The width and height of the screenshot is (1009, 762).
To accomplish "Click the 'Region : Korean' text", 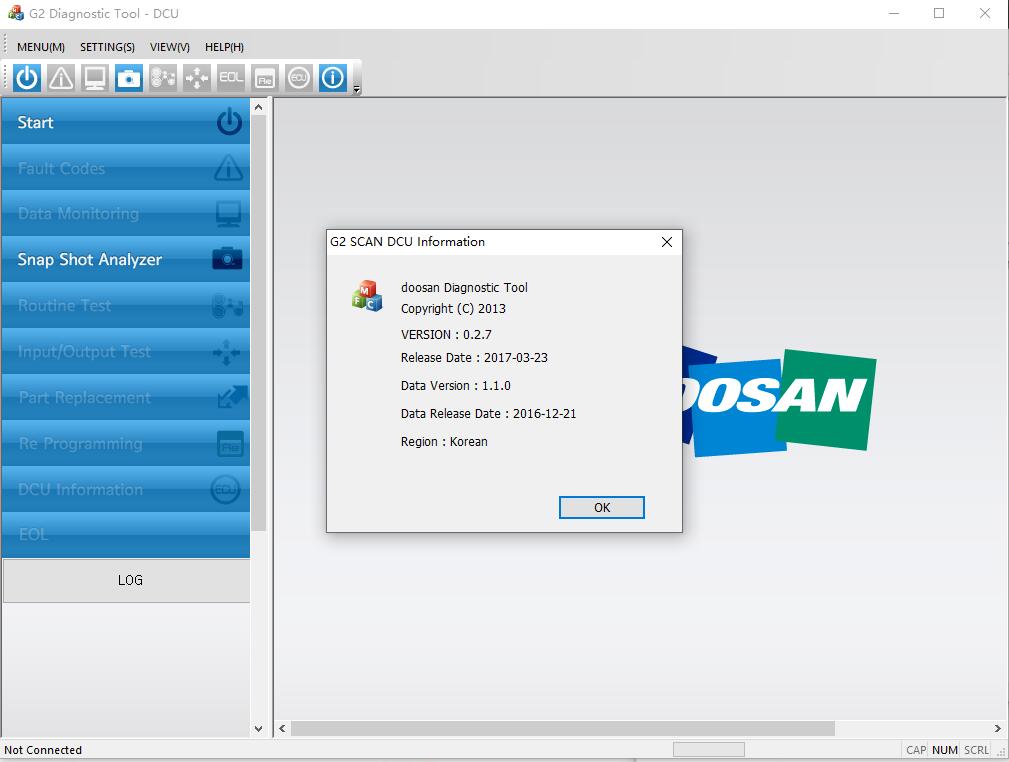I will pyautogui.click(x=444, y=441).
